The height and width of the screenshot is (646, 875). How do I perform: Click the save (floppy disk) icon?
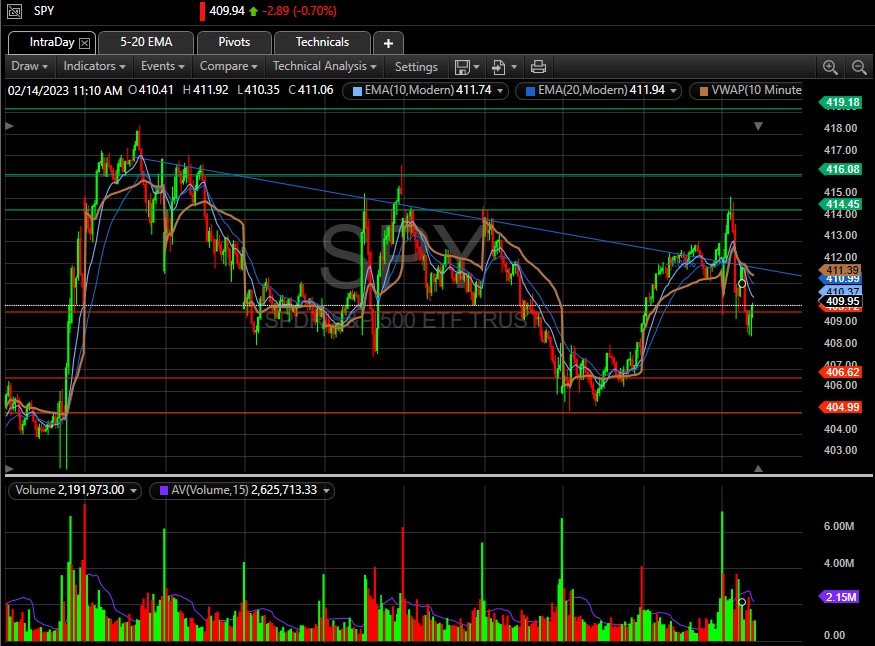[x=462, y=67]
